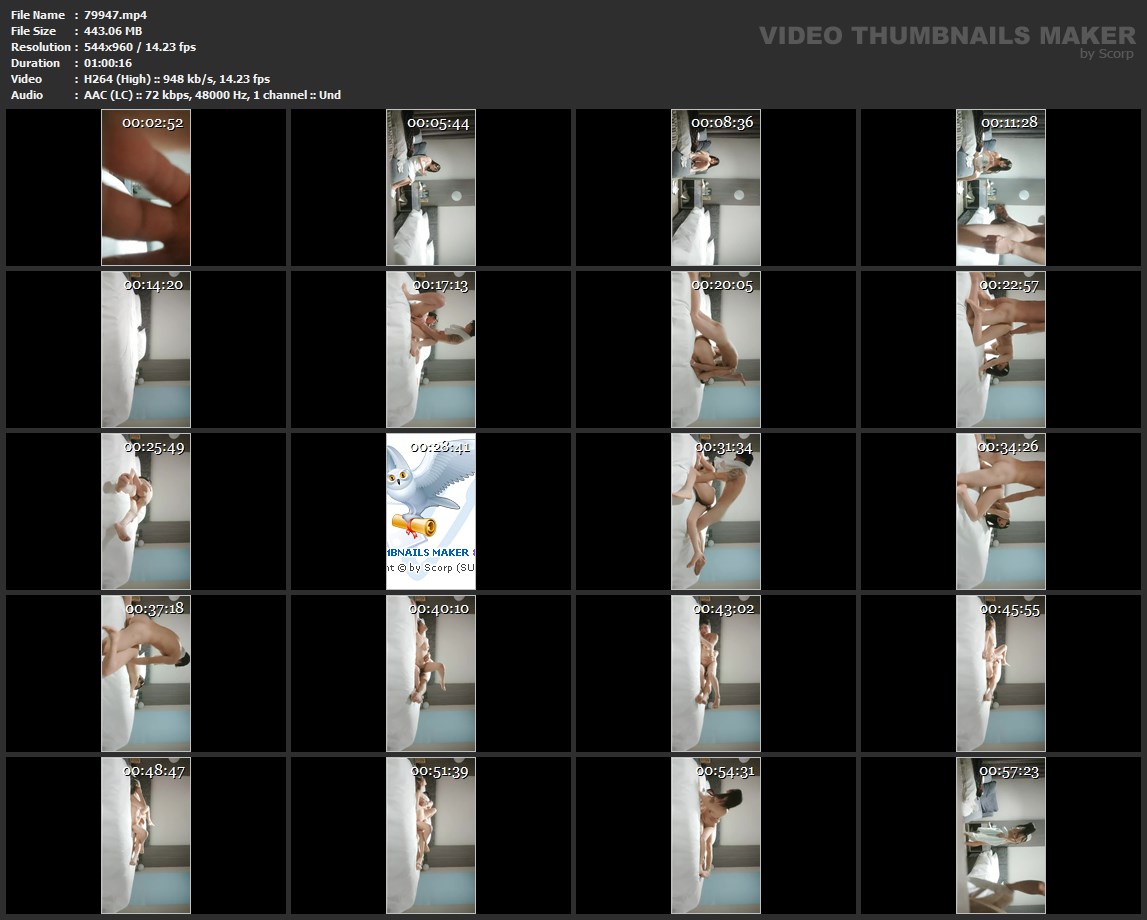Open the thumbnail at 00:43:02
The image size is (1147, 920).
pos(716,673)
